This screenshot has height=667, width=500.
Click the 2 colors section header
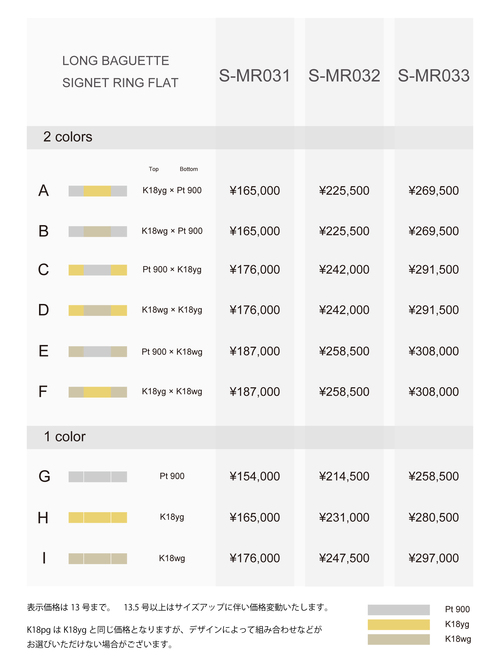250,137
